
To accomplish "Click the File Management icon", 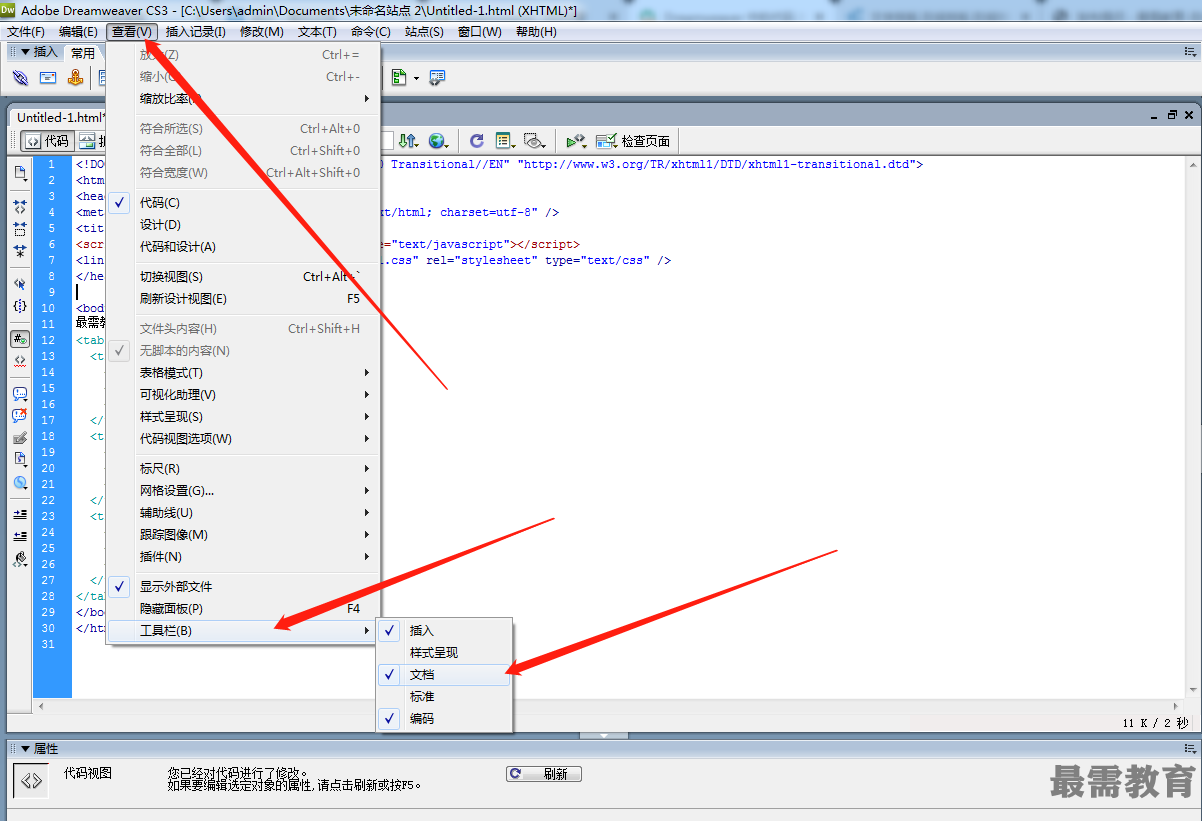I will 408,141.
